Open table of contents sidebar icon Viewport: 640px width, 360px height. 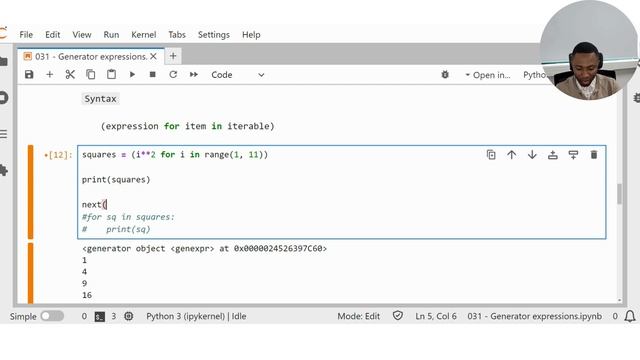click(3, 134)
